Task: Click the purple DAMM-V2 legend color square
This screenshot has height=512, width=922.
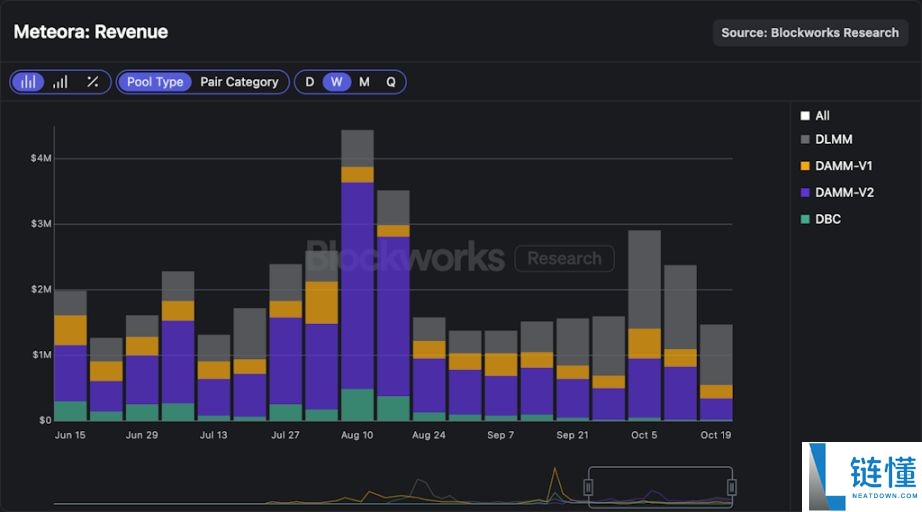Action: pyautogui.click(x=805, y=192)
